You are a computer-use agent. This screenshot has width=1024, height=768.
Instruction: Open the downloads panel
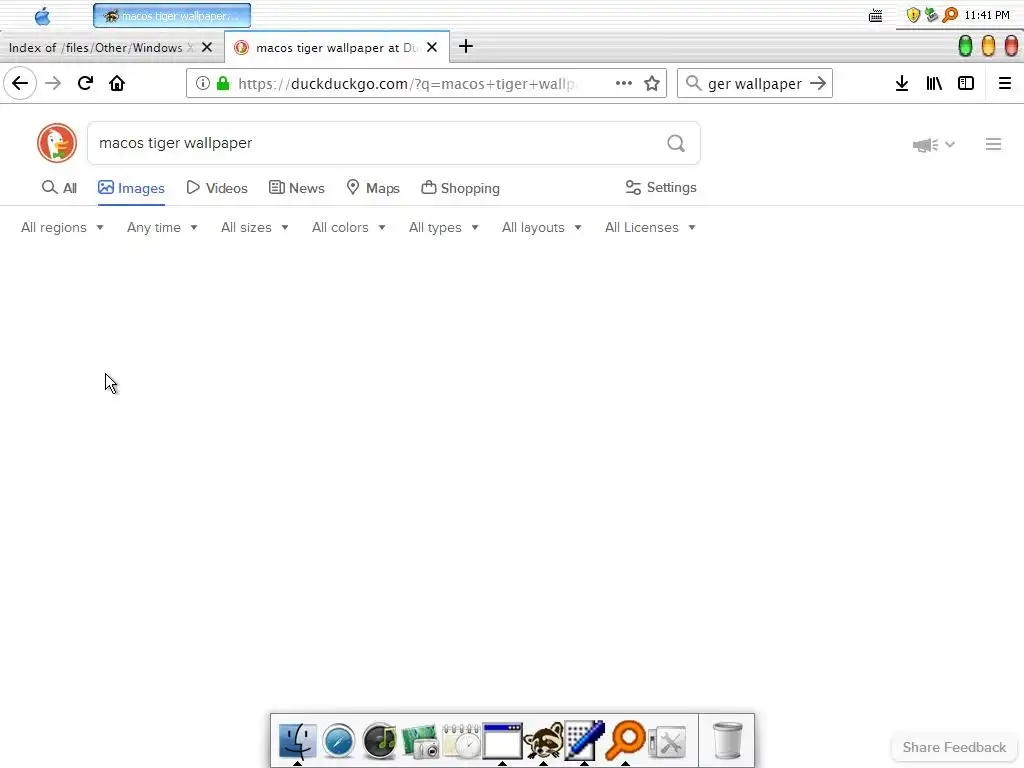pyautogui.click(x=902, y=84)
